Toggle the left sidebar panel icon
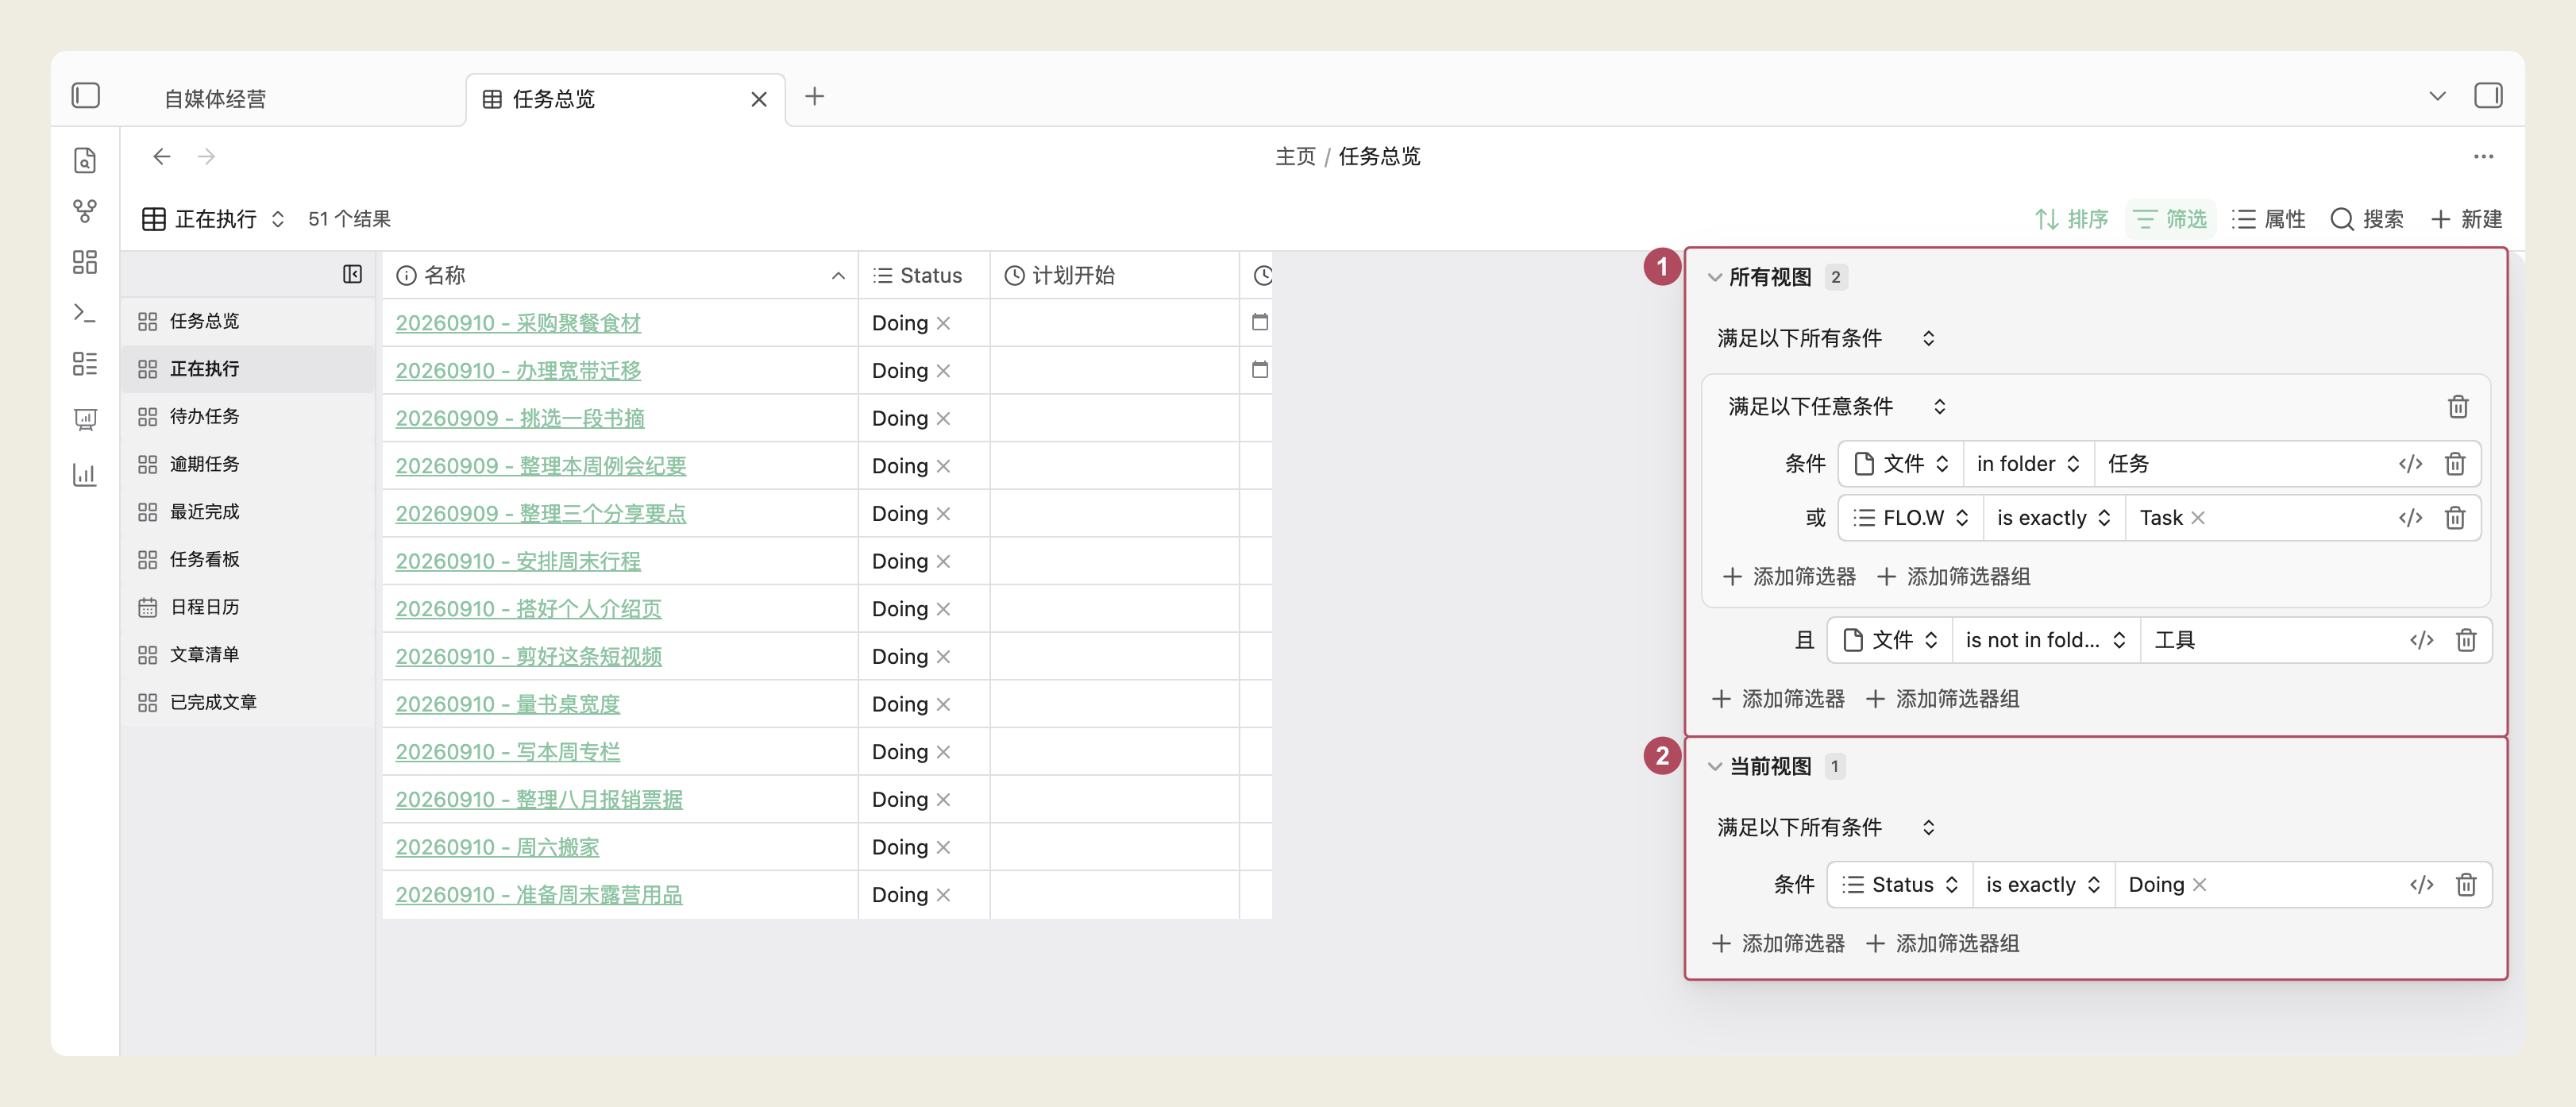The width and height of the screenshot is (2576, 1107). pos(86,96)
